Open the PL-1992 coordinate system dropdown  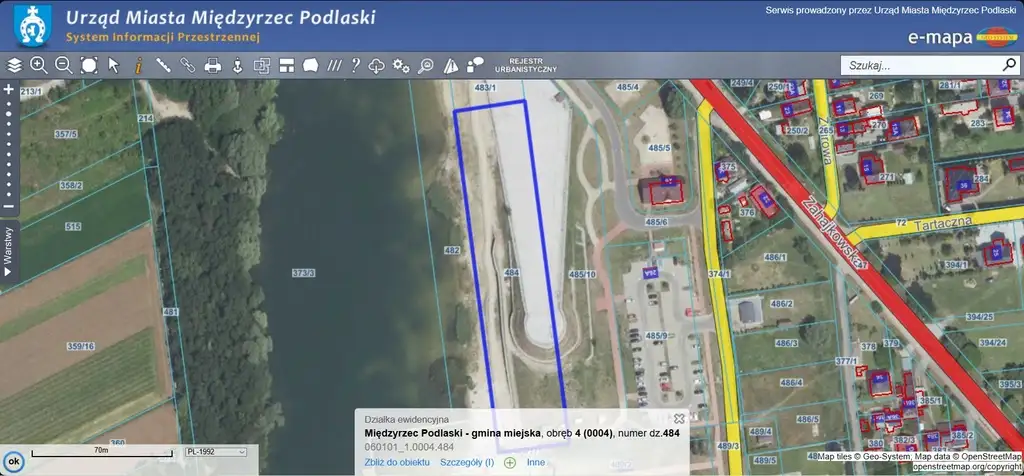tap(215, 452)
